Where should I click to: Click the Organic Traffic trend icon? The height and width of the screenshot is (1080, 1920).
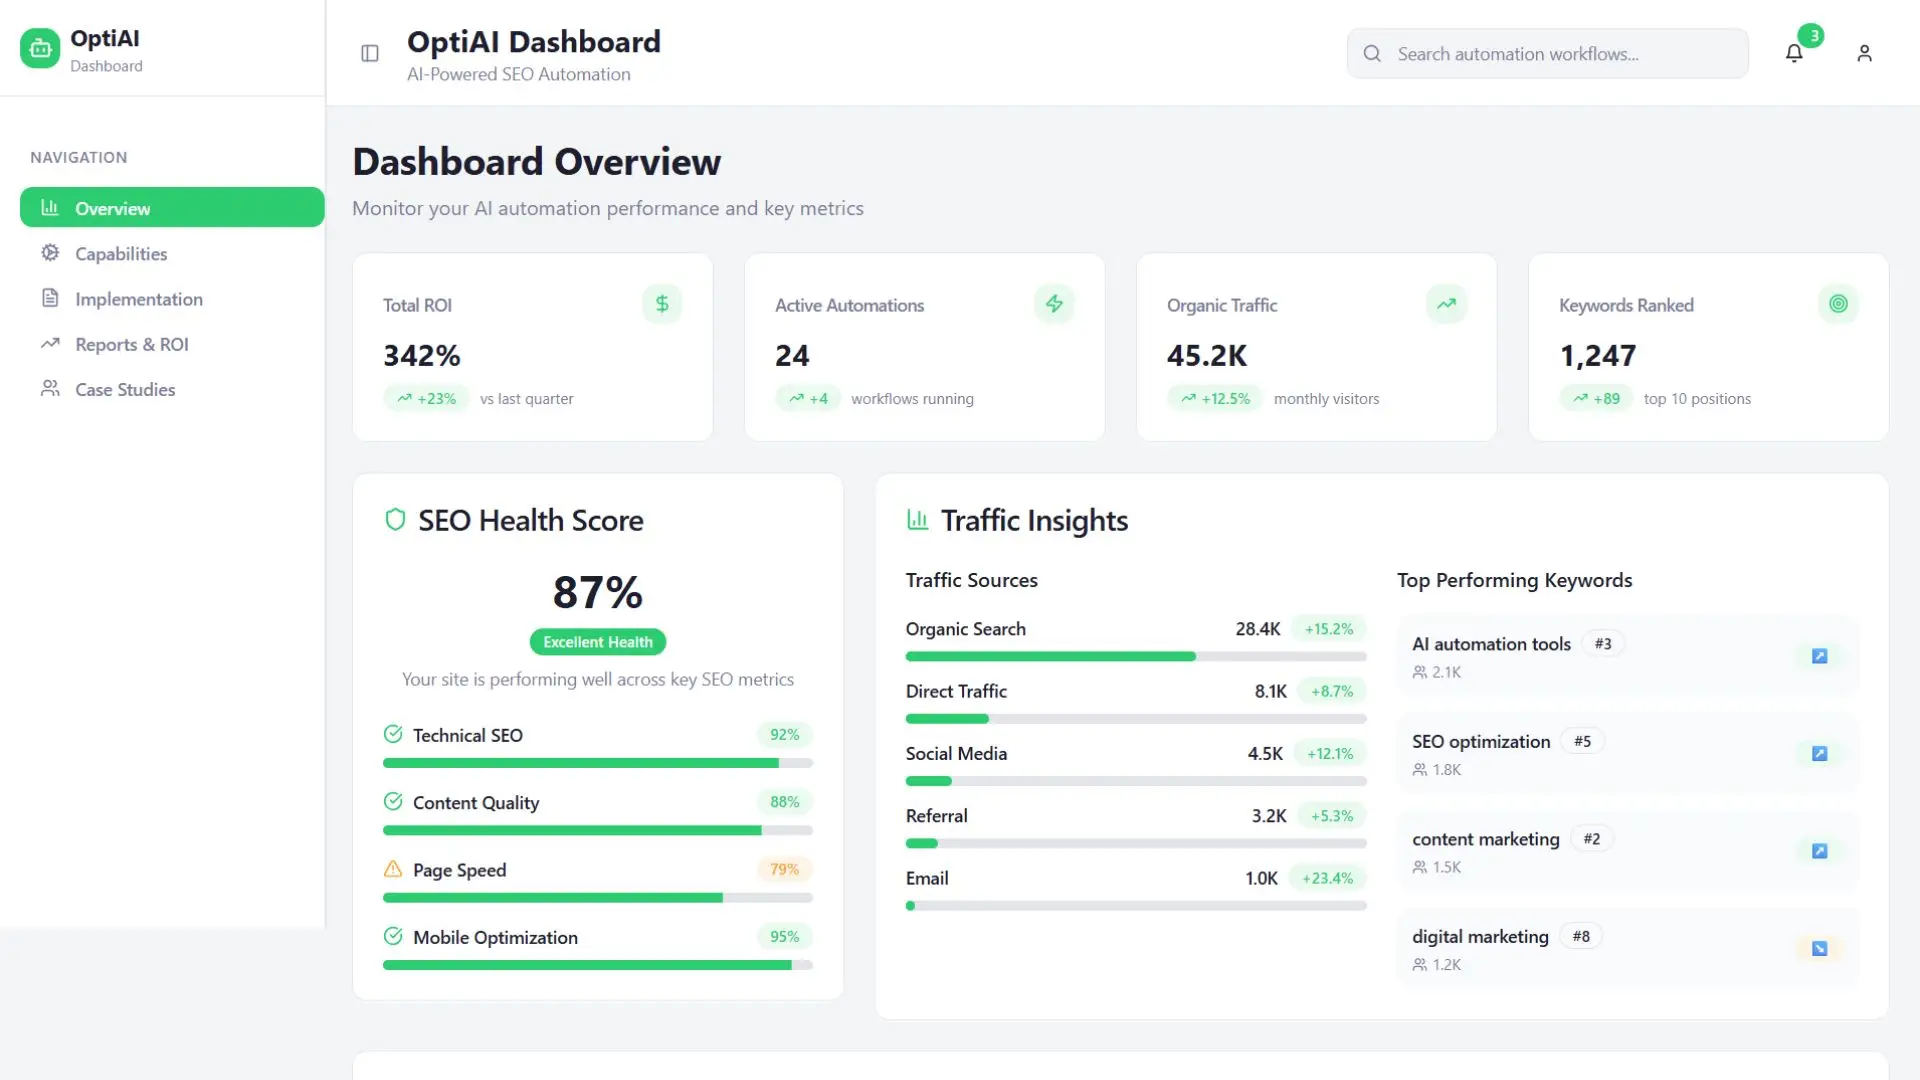[1446, 304]
